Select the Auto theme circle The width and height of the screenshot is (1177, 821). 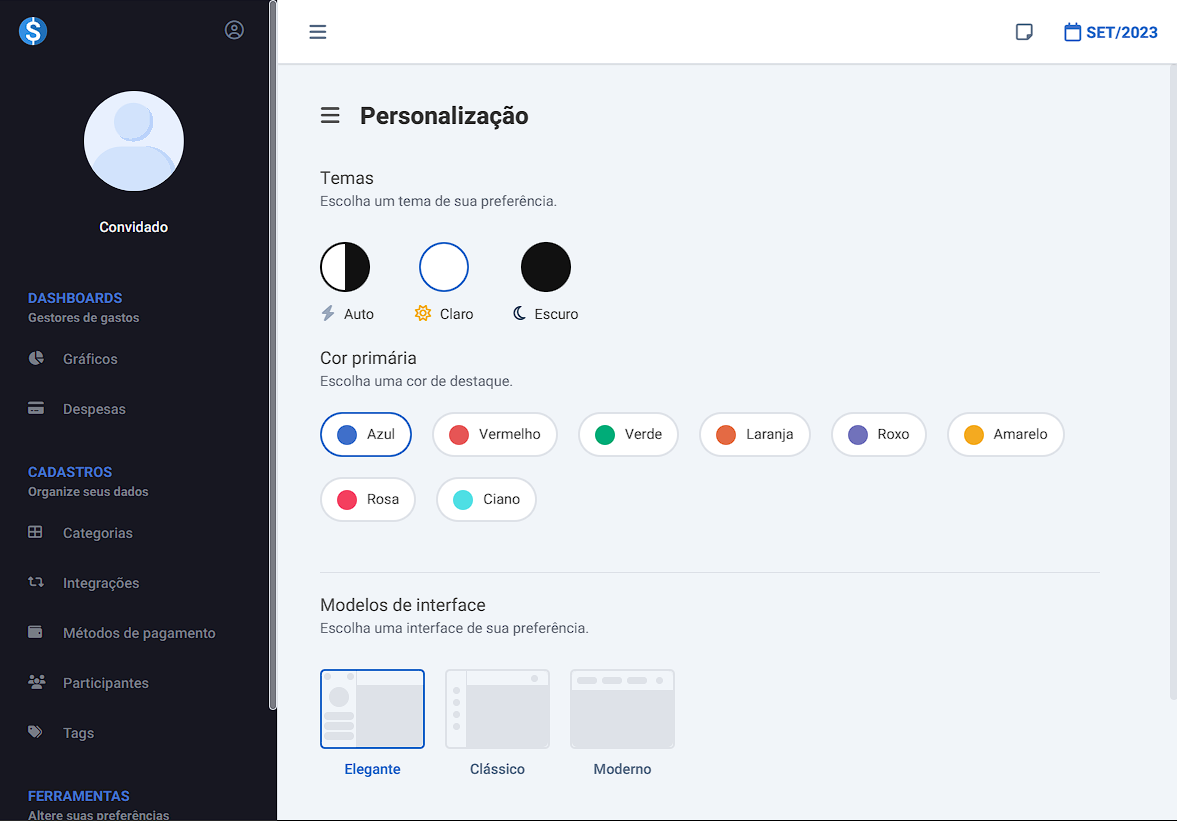pyautogui.click(x=345, y=267)
